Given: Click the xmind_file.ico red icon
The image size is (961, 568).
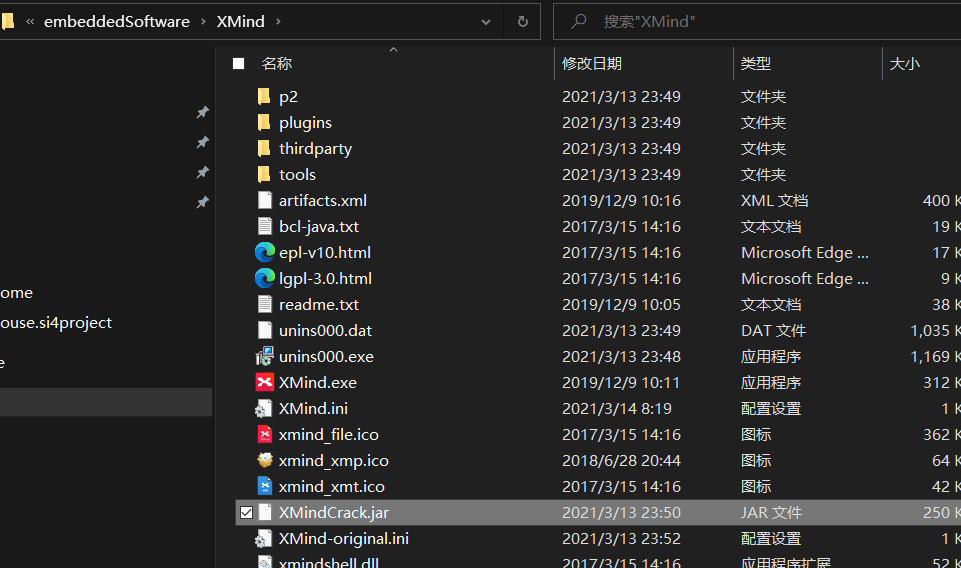Looking at the screenshot, I should point(265,434).
